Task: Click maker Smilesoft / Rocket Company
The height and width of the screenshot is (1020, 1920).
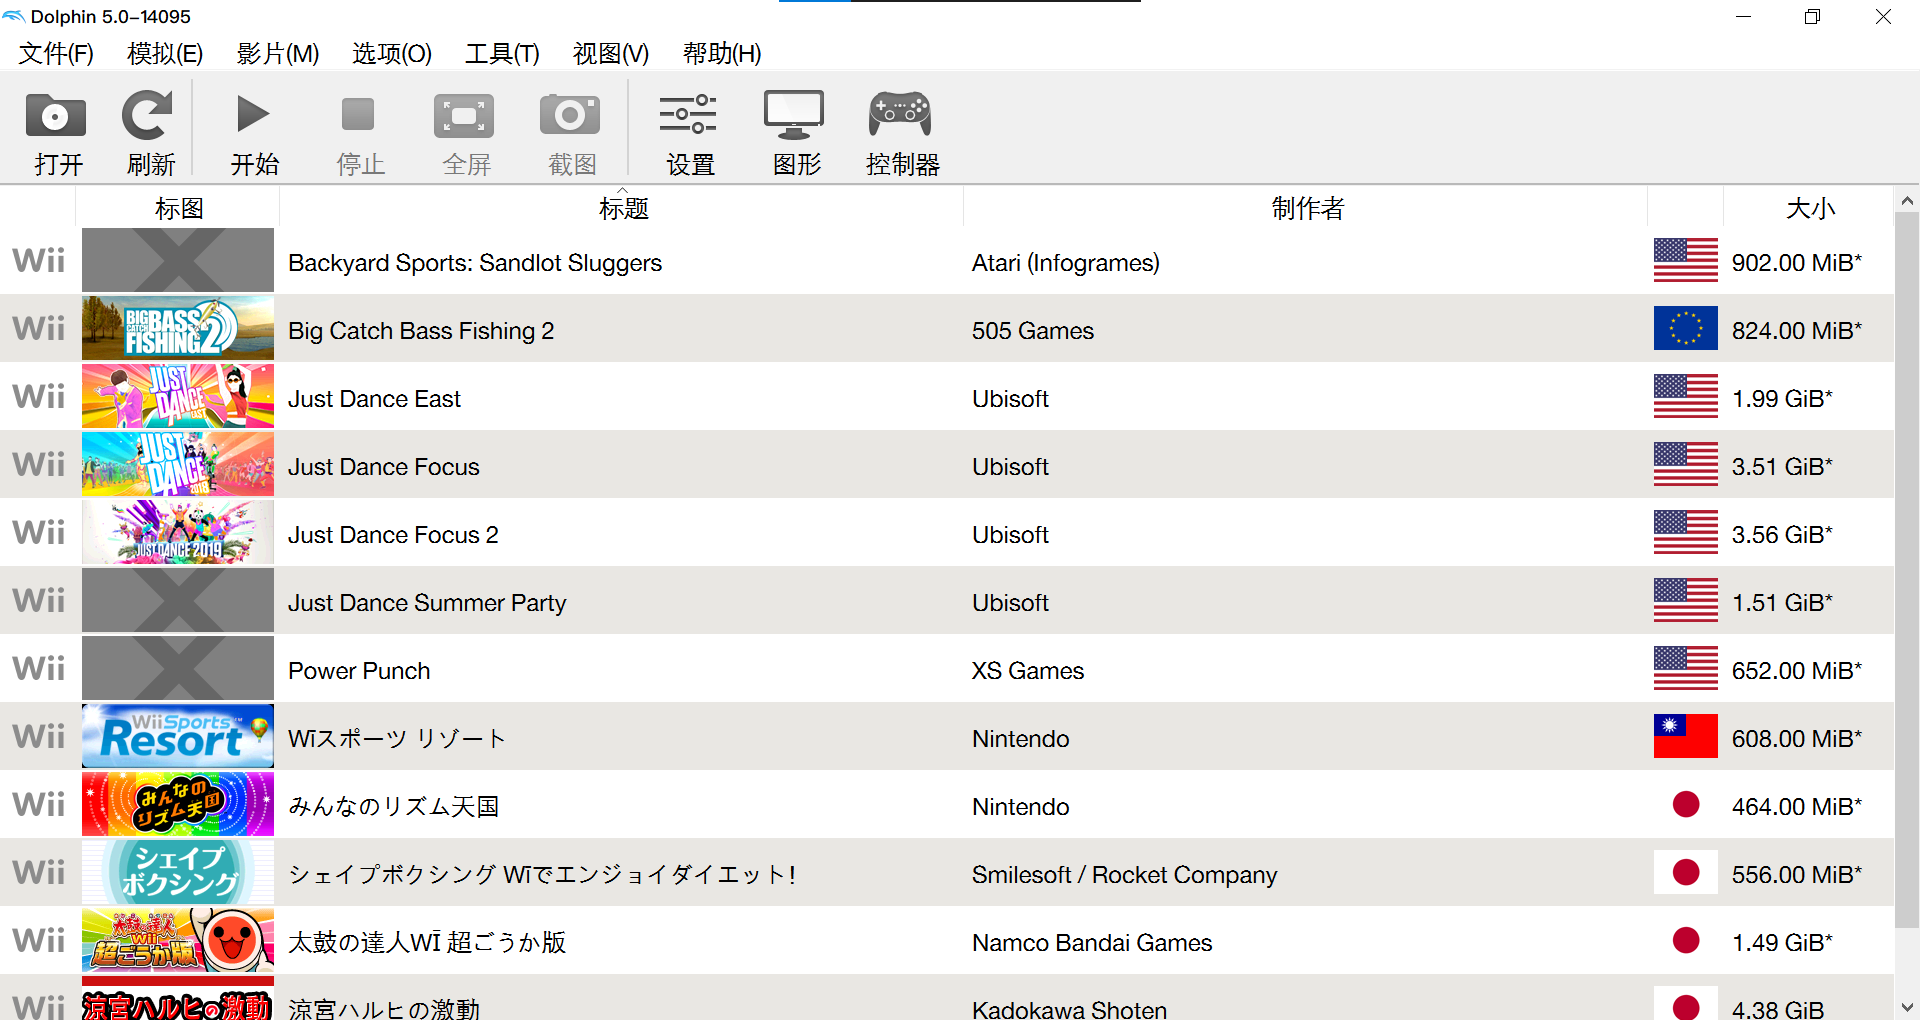Action: coord(1125,875)
